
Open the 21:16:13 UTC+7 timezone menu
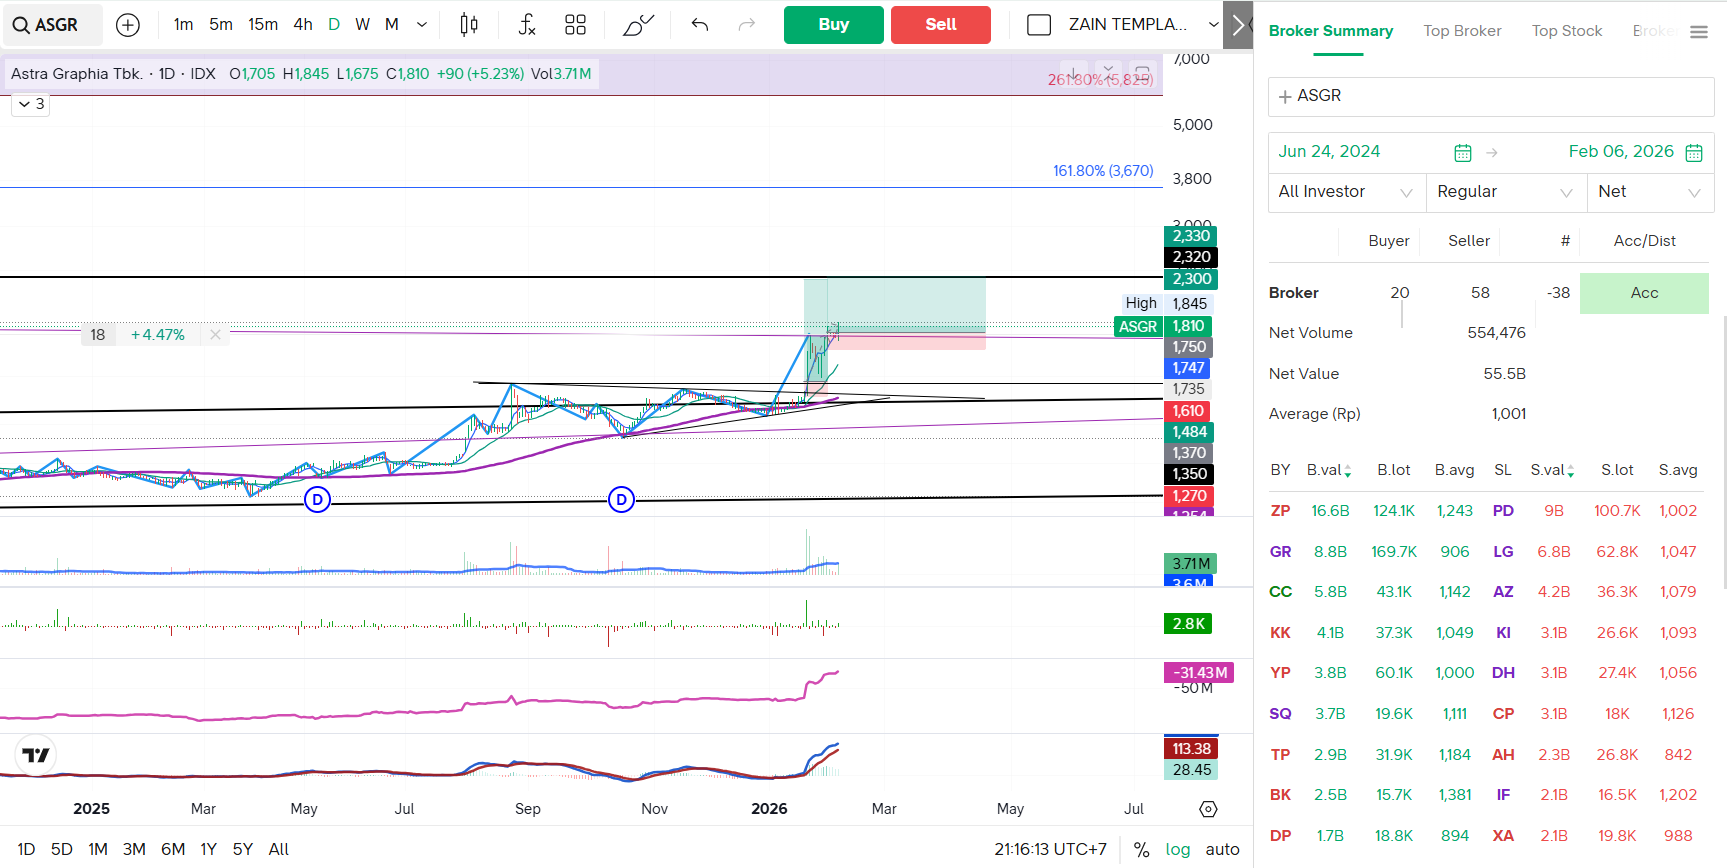coord(1050,850)
